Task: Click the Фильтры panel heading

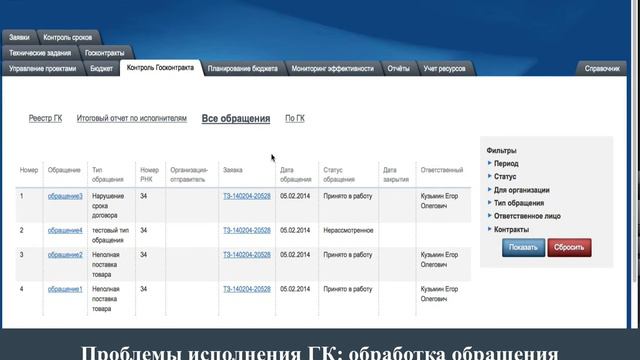Action: point(501,151)
